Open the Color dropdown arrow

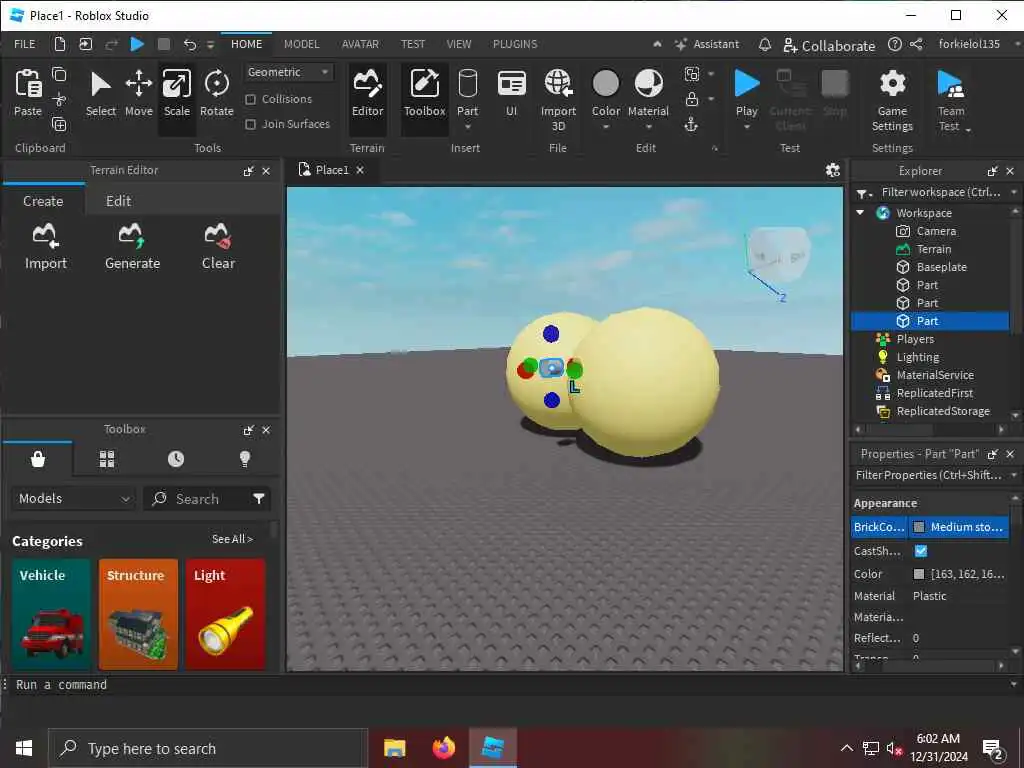[606, 127]
